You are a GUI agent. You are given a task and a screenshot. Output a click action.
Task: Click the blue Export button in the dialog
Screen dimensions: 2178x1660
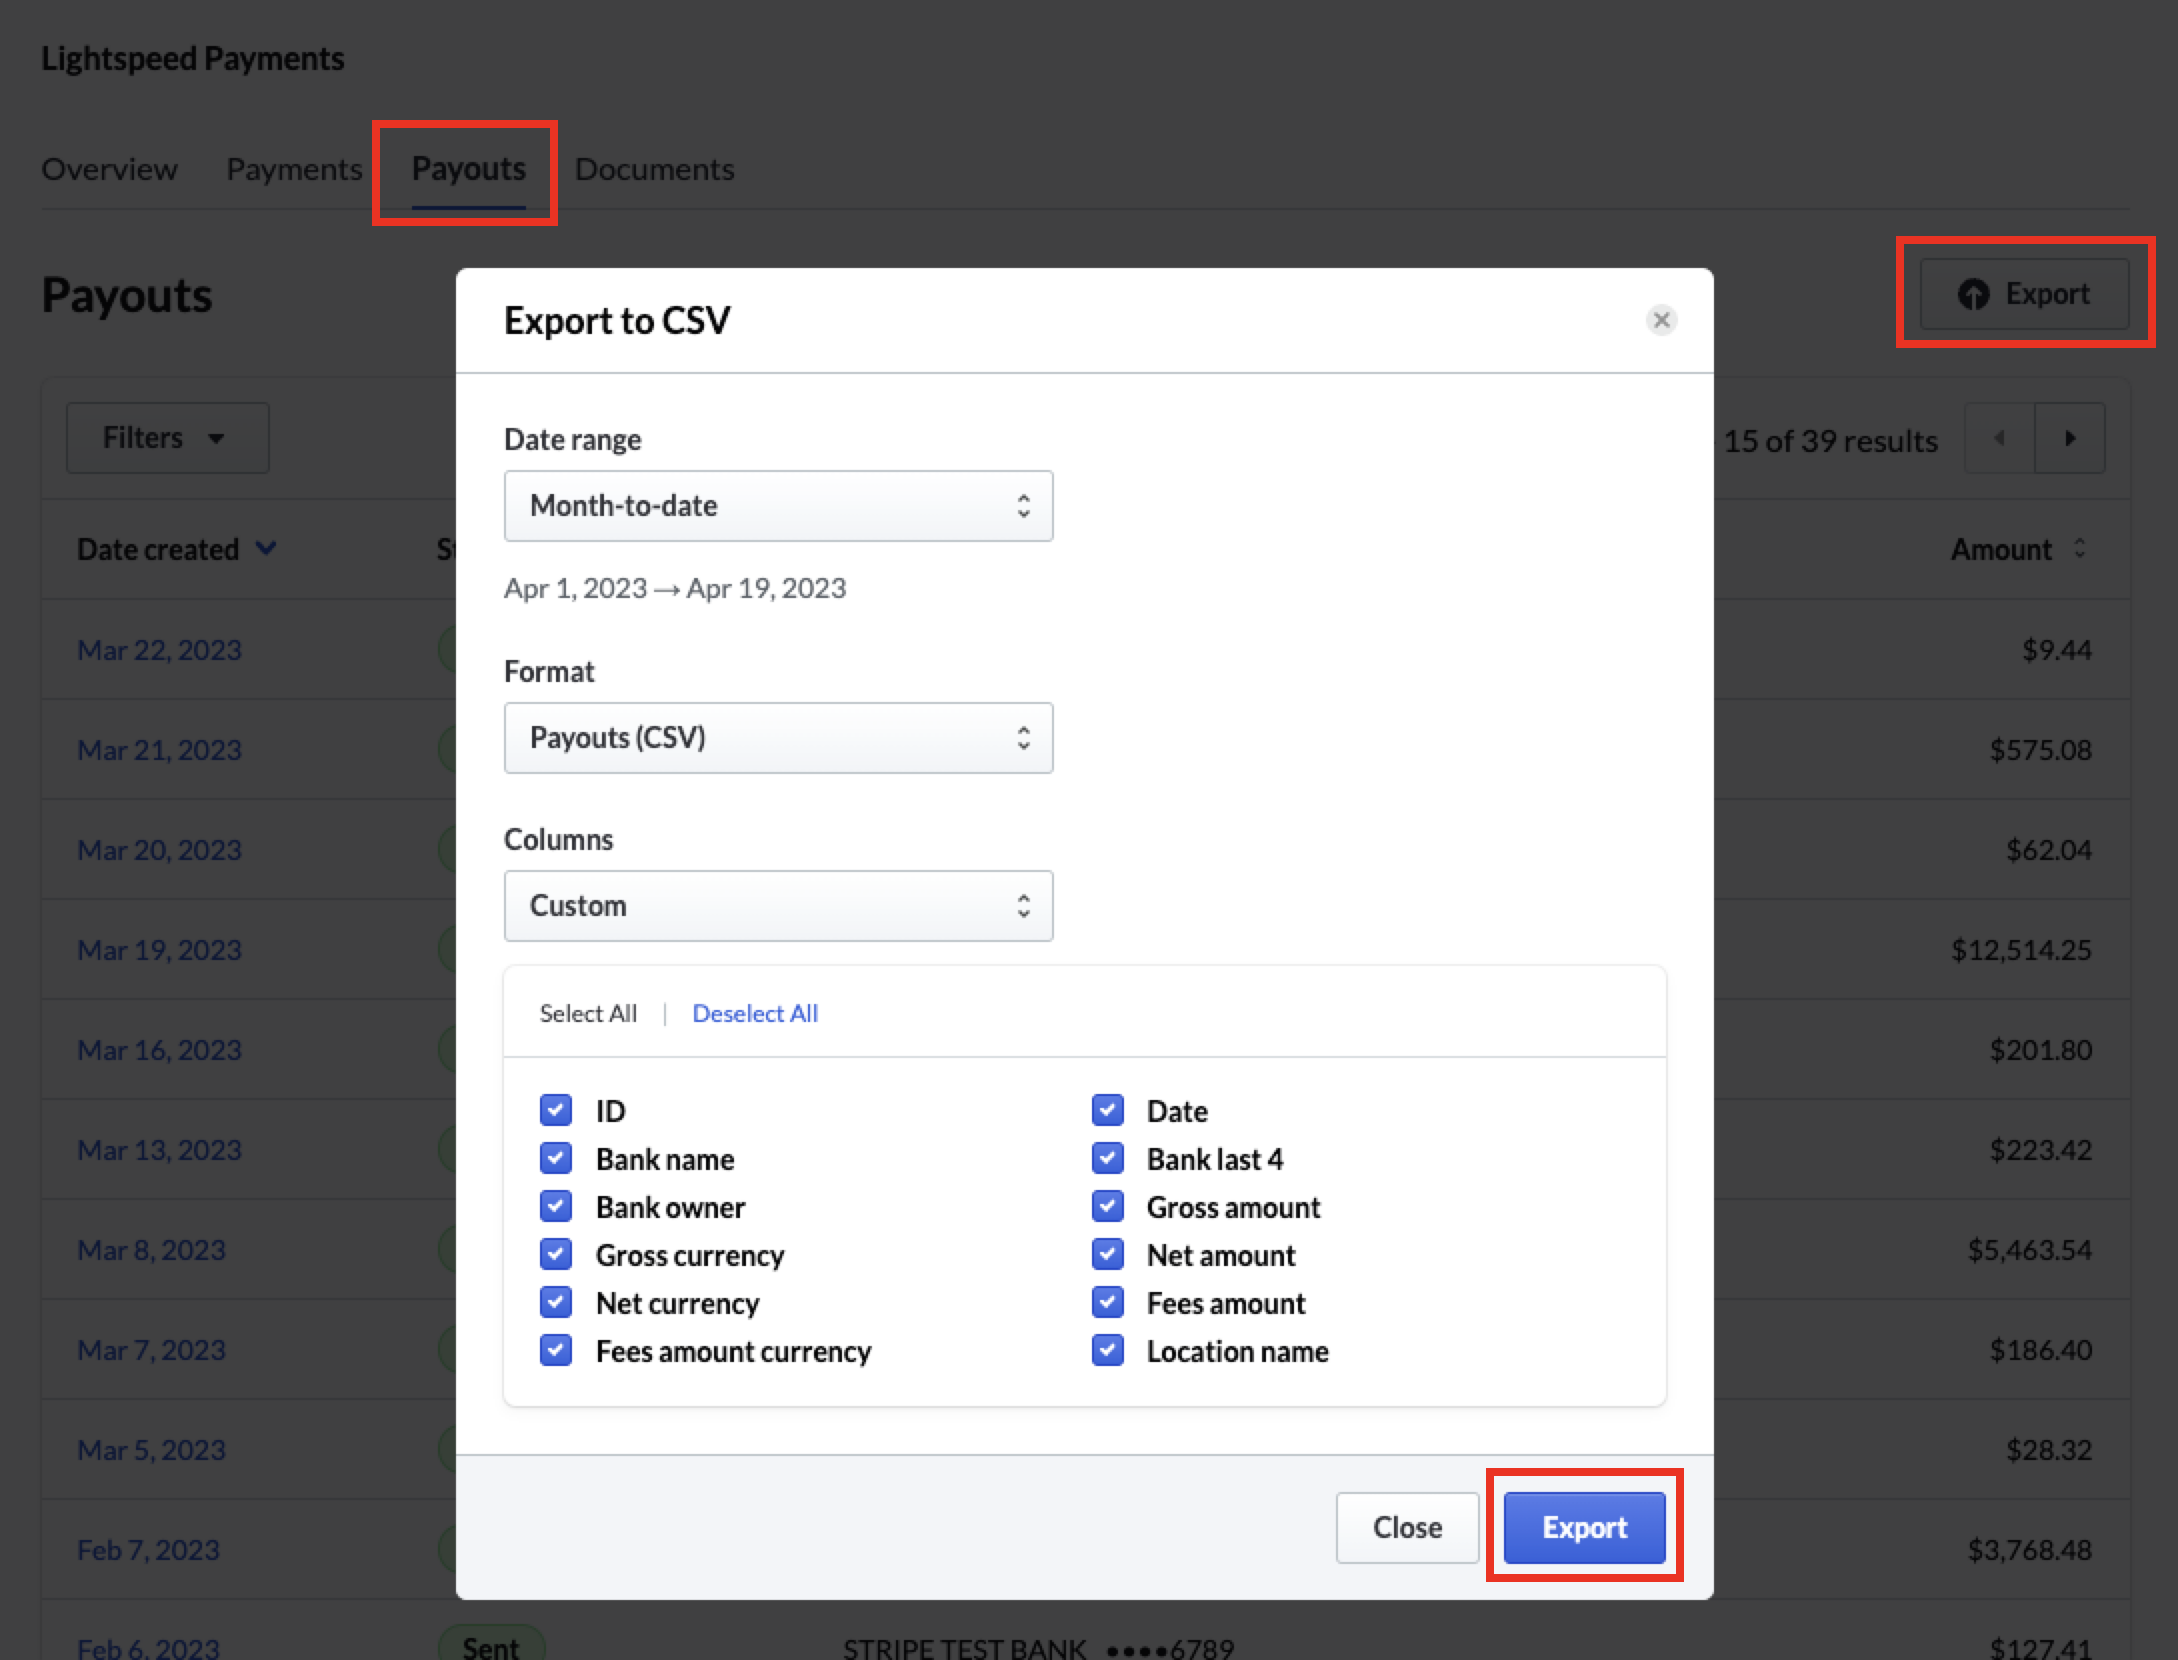click(1584, 1527)
